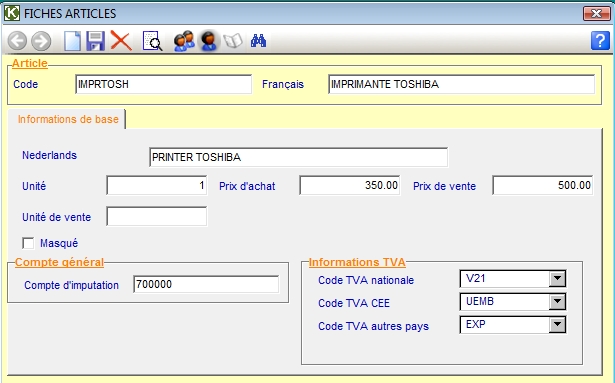The height and width of the screenshot is (383, 615).
Task: Click the single person icon in toolbar
Action: 208,41
